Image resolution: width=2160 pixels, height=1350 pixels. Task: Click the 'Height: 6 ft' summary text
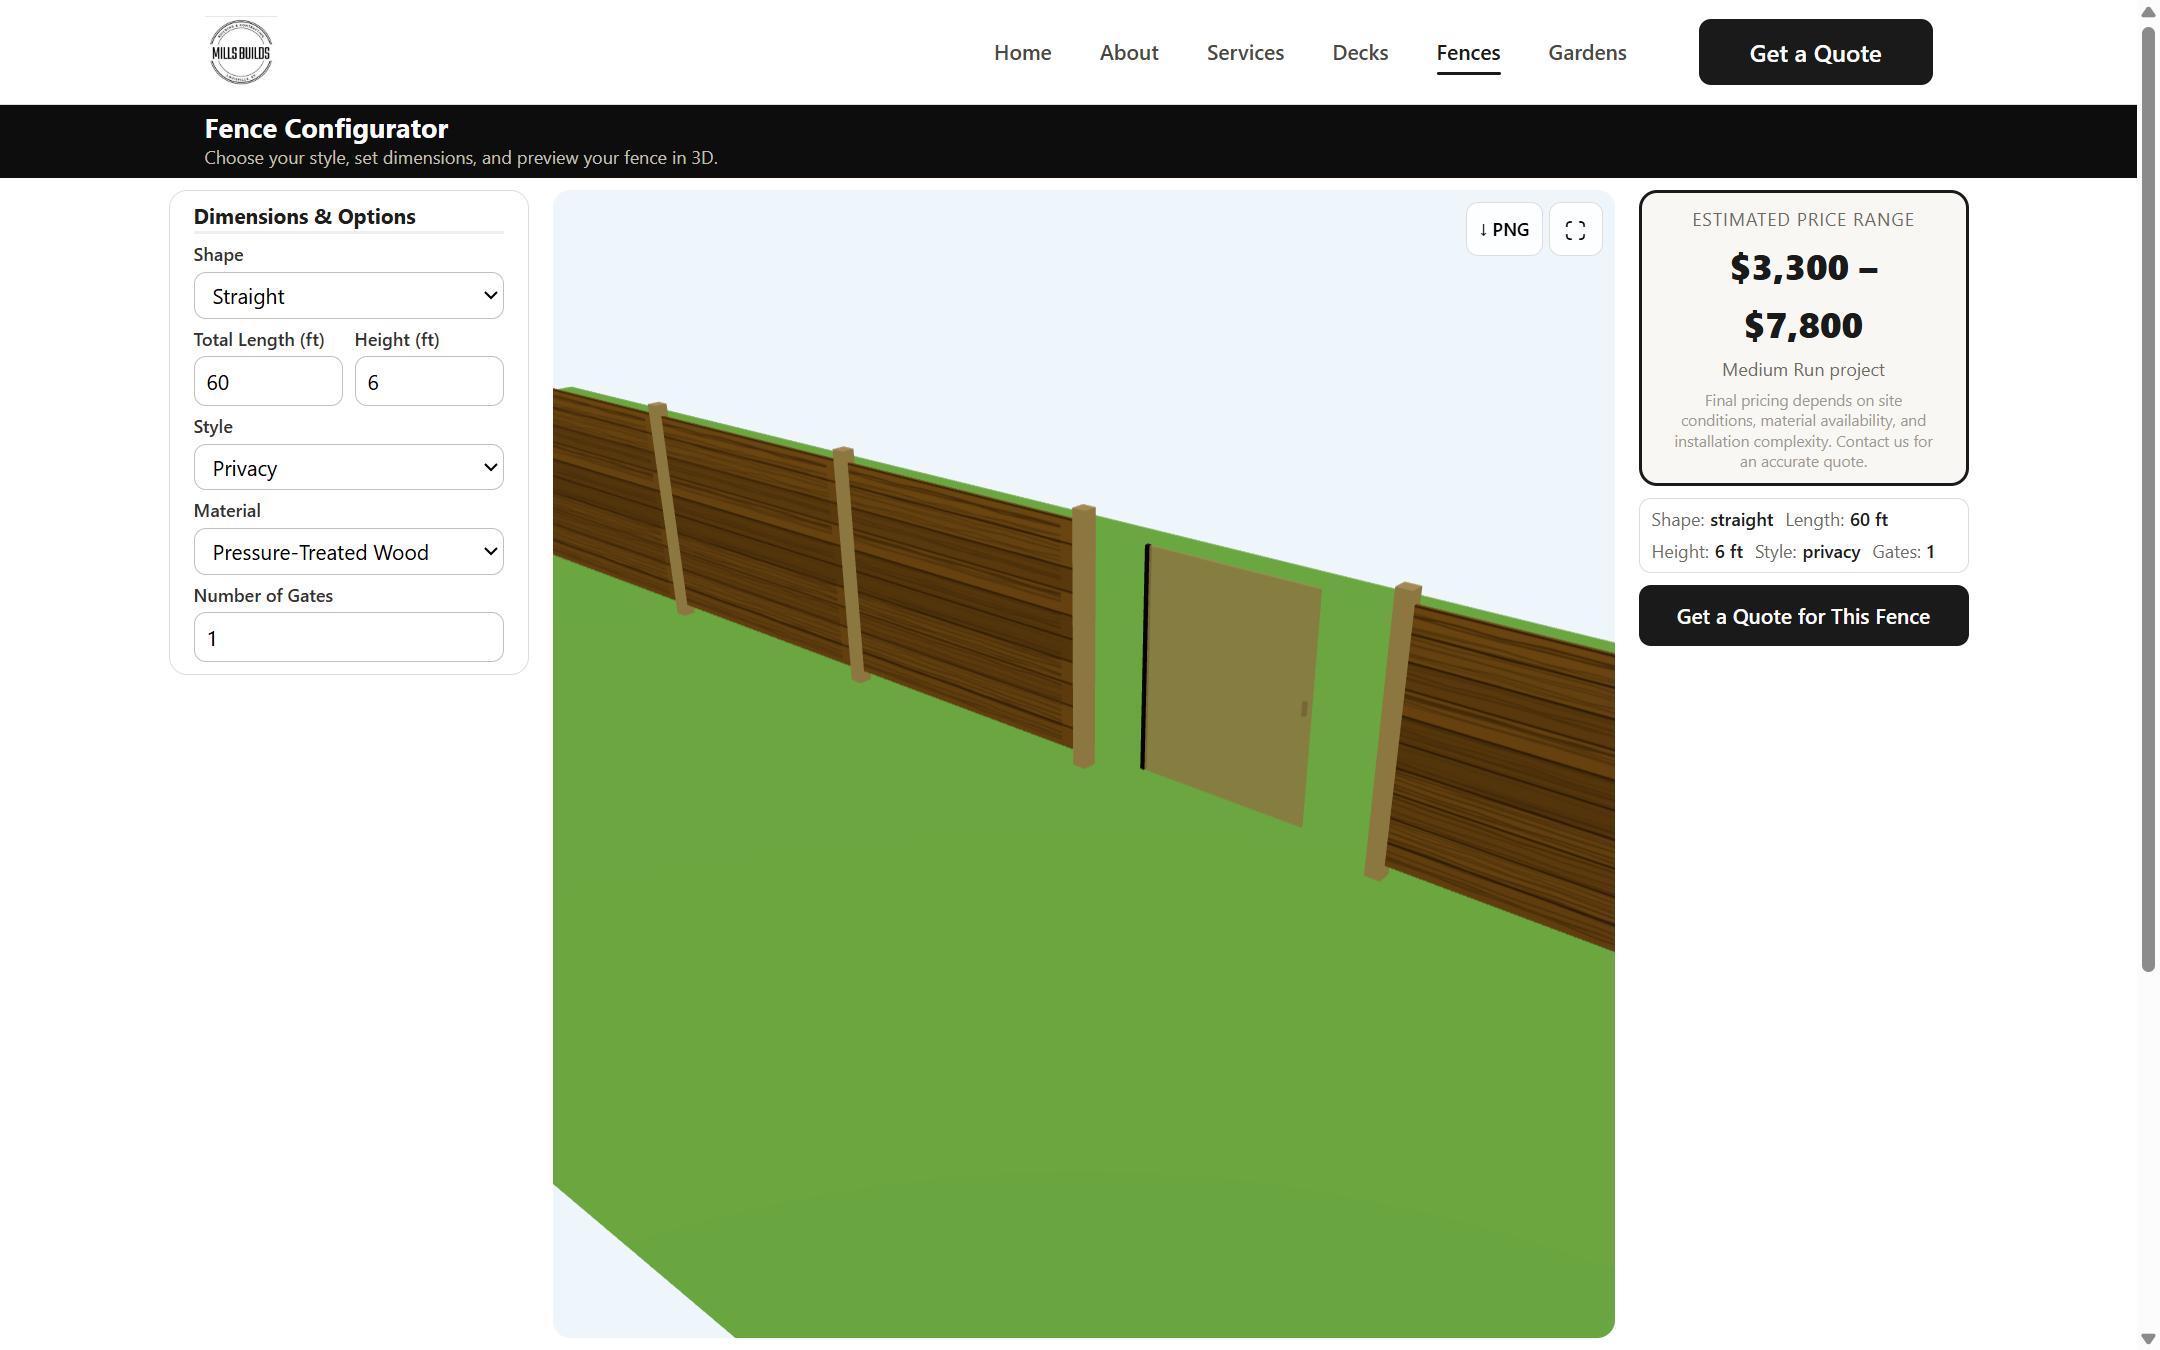click(x=1697, y=552)
